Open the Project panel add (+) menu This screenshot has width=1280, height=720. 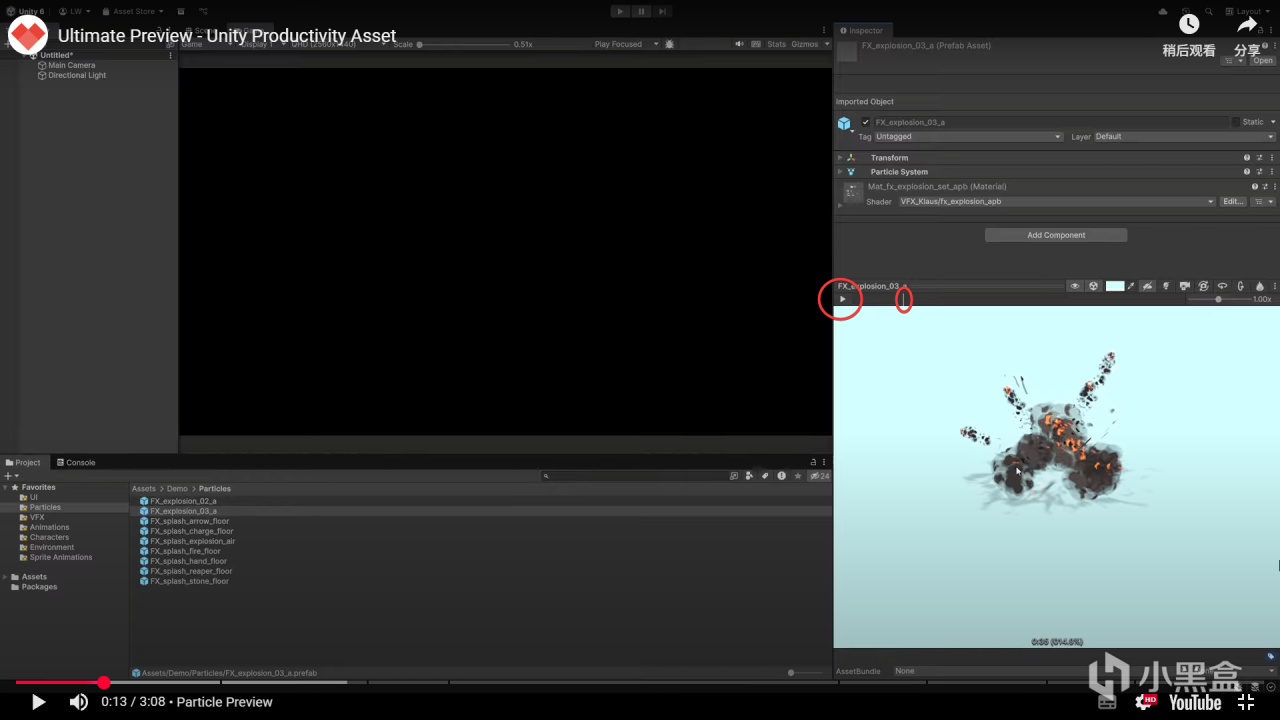click(10, 476)
